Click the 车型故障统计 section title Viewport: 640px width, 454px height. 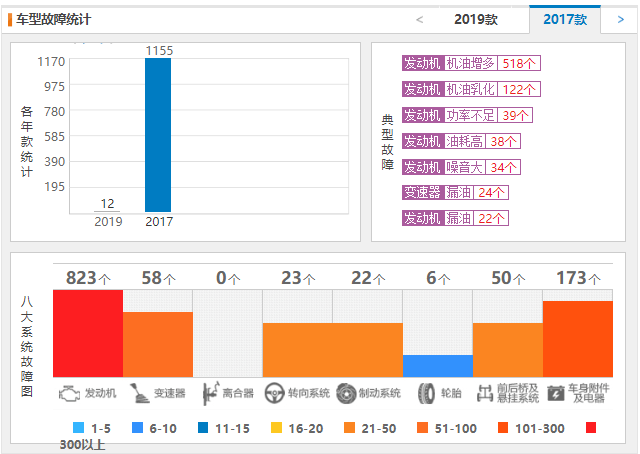[53, 19]
